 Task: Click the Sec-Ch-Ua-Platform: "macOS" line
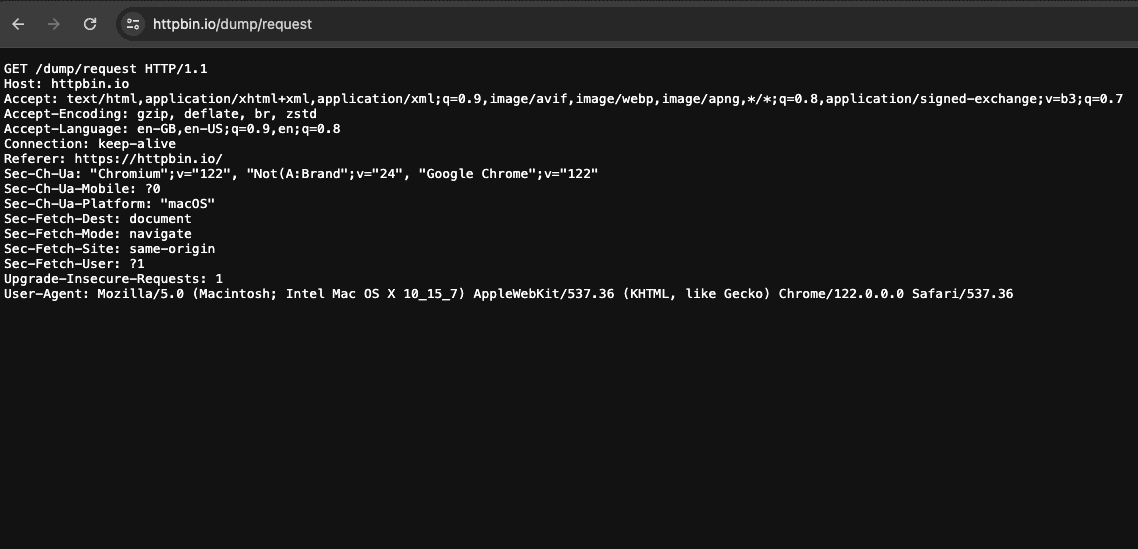pos(110,204)
